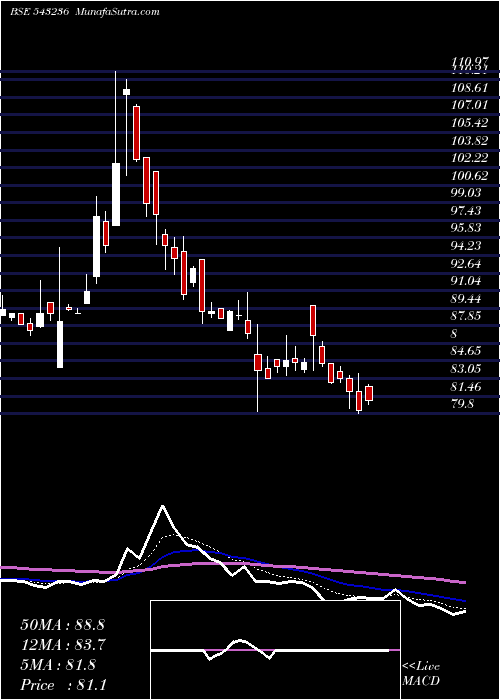Screen dimensions: 500x700
Task: Click the 99.03 price level label
Action: pyautogui.click(x=466, y=193)
